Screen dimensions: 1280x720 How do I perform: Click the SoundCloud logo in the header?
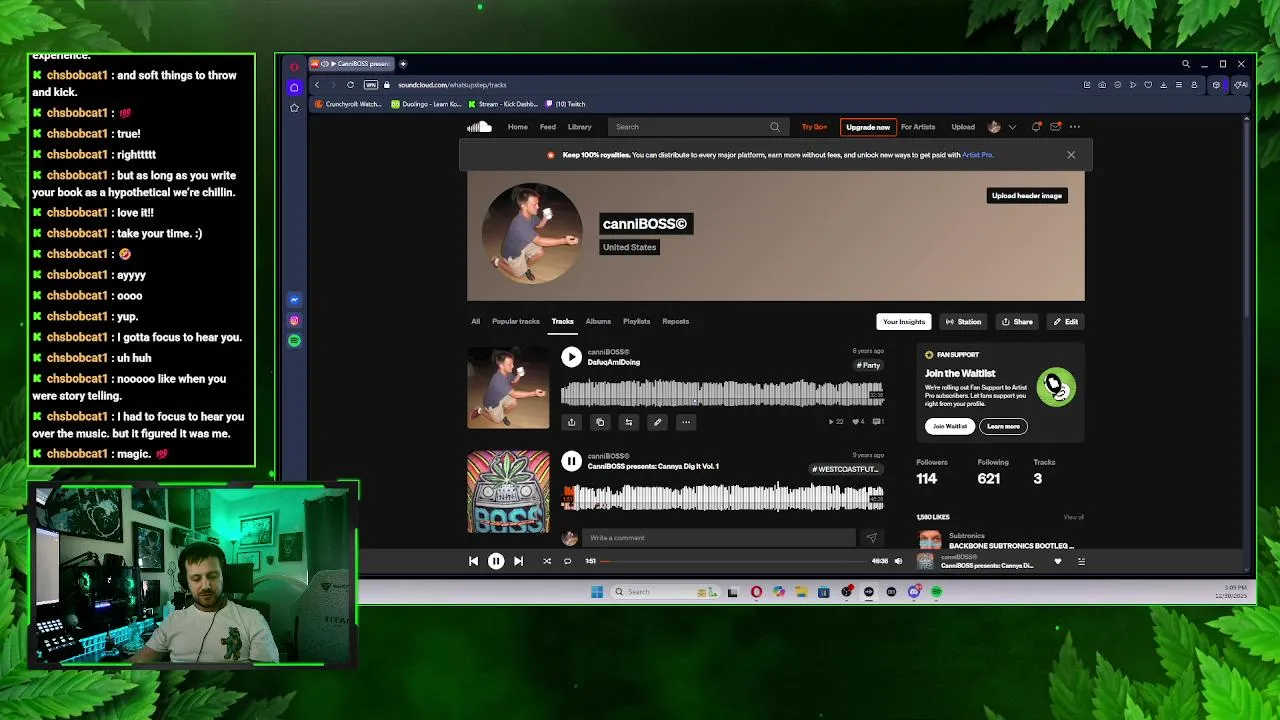[x=479, y=127]
